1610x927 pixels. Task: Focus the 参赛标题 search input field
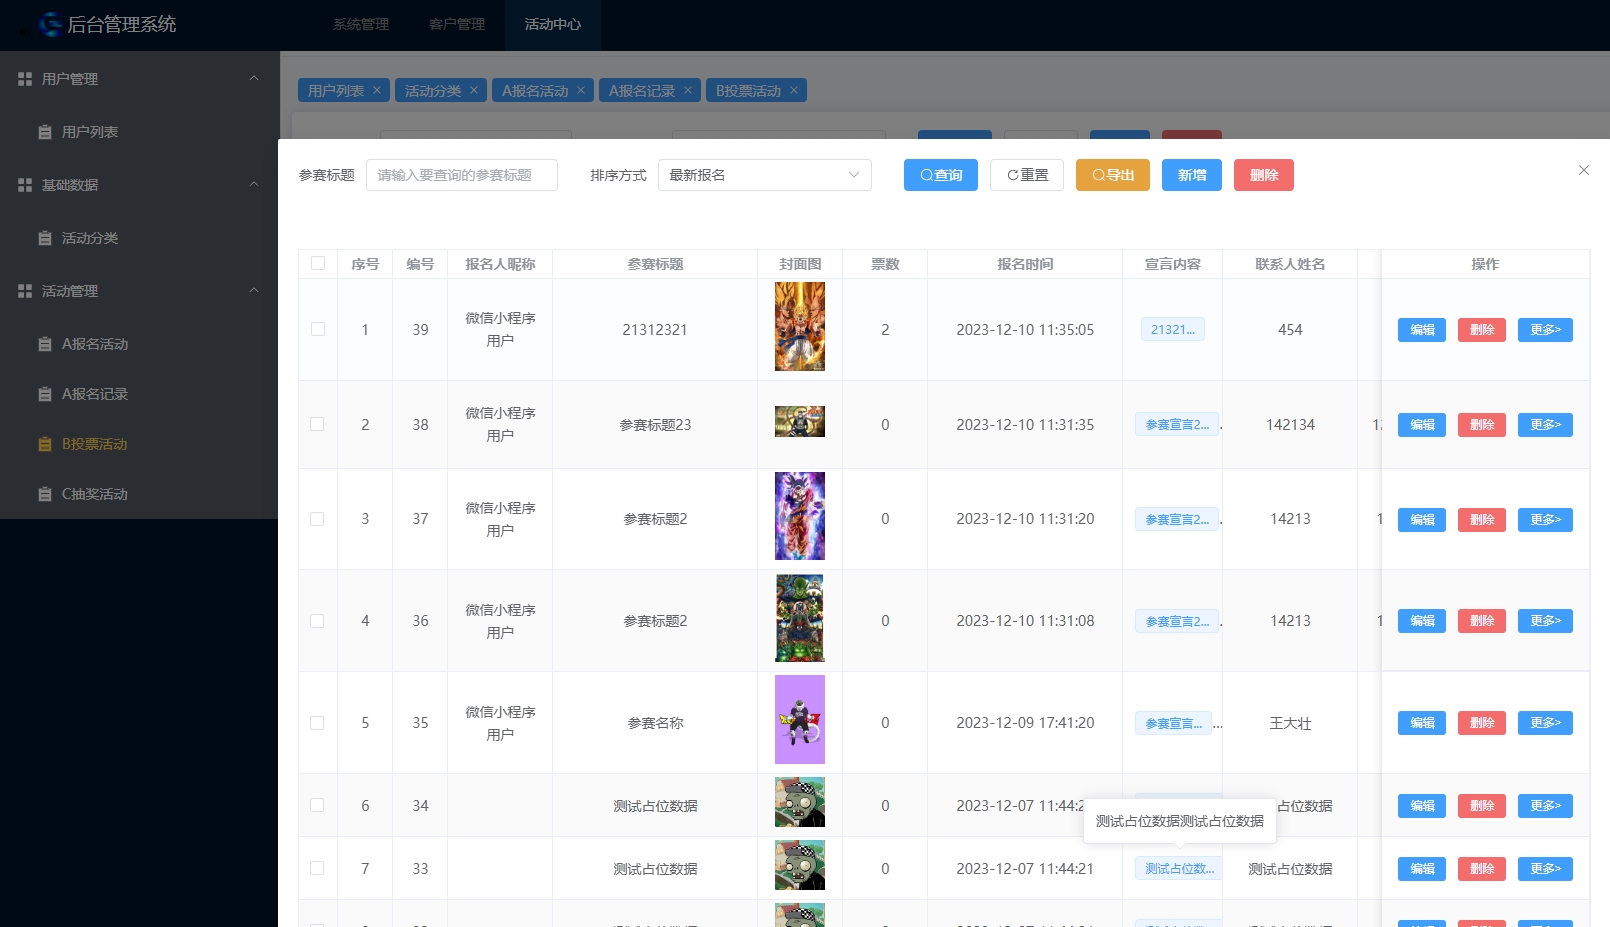coord(461,175)
